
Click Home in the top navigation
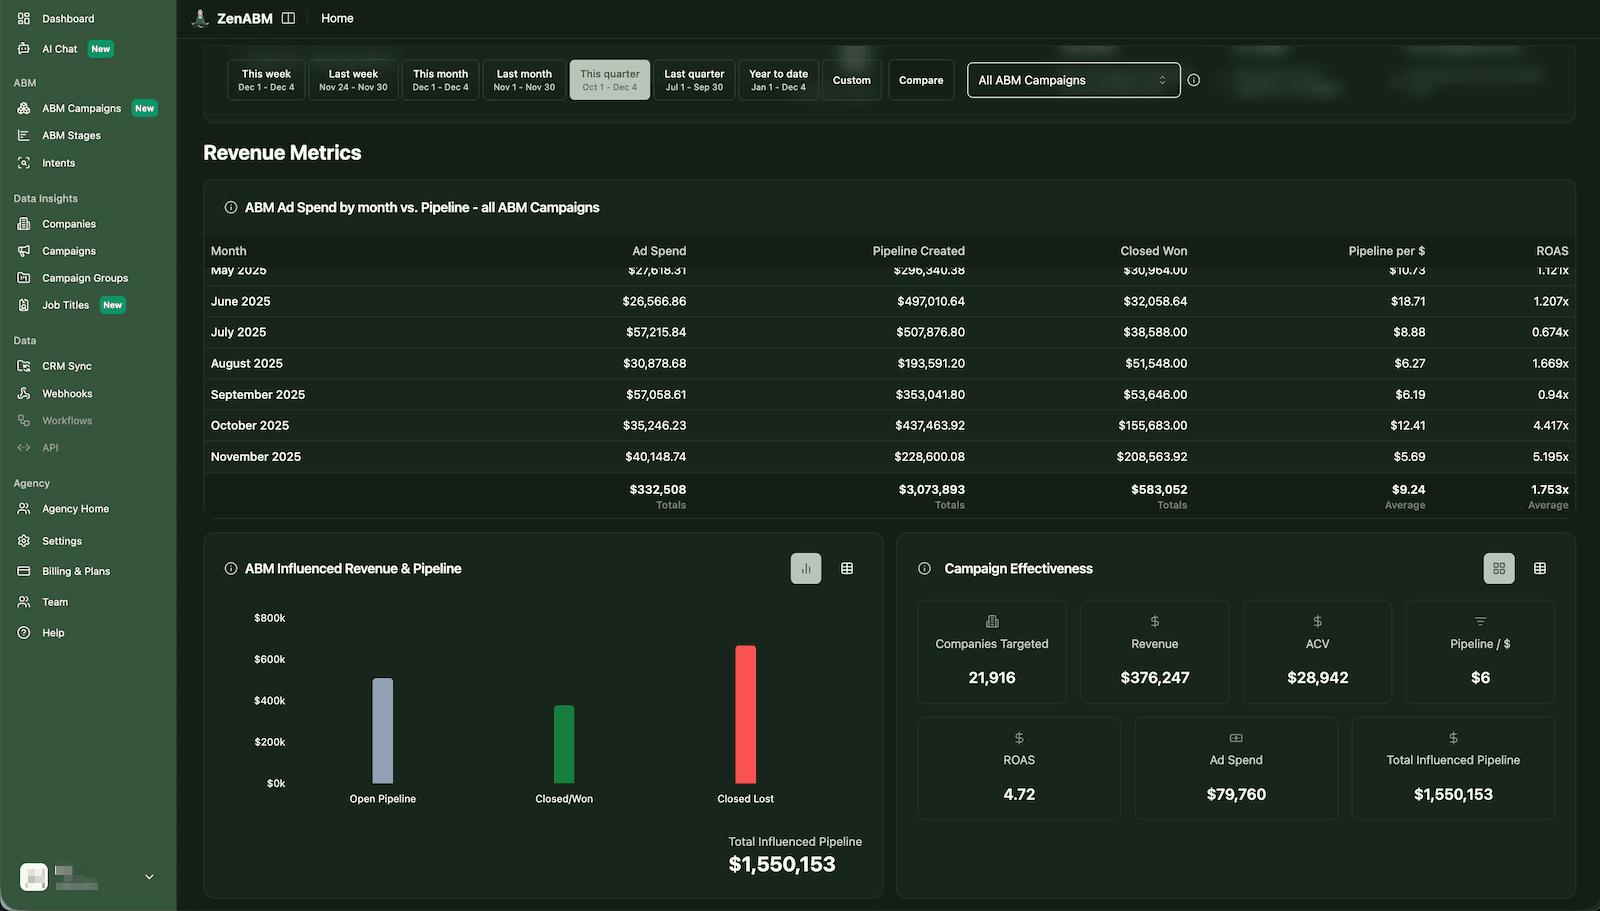[337, 17]
